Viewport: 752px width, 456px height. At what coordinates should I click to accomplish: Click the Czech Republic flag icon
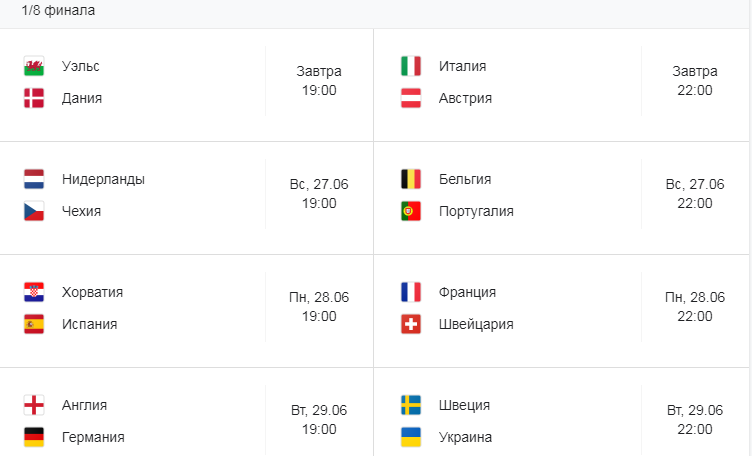[x=34, y=211]
